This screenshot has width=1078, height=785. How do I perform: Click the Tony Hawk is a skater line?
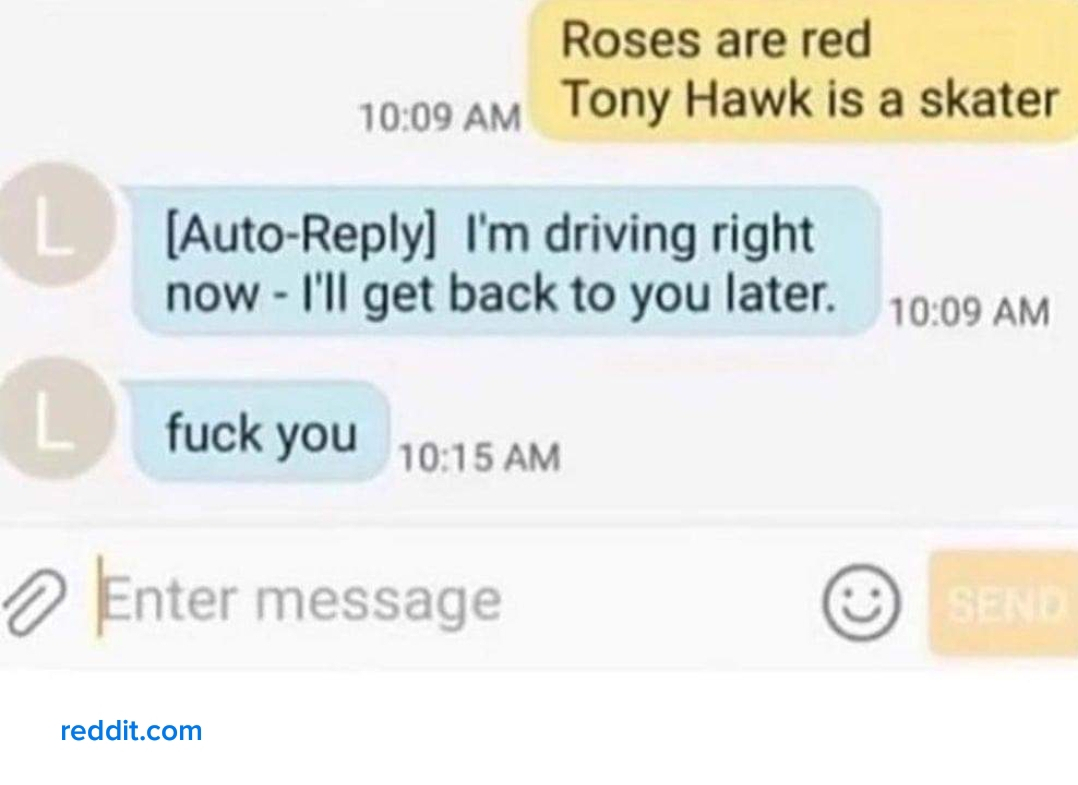[810, 100]
